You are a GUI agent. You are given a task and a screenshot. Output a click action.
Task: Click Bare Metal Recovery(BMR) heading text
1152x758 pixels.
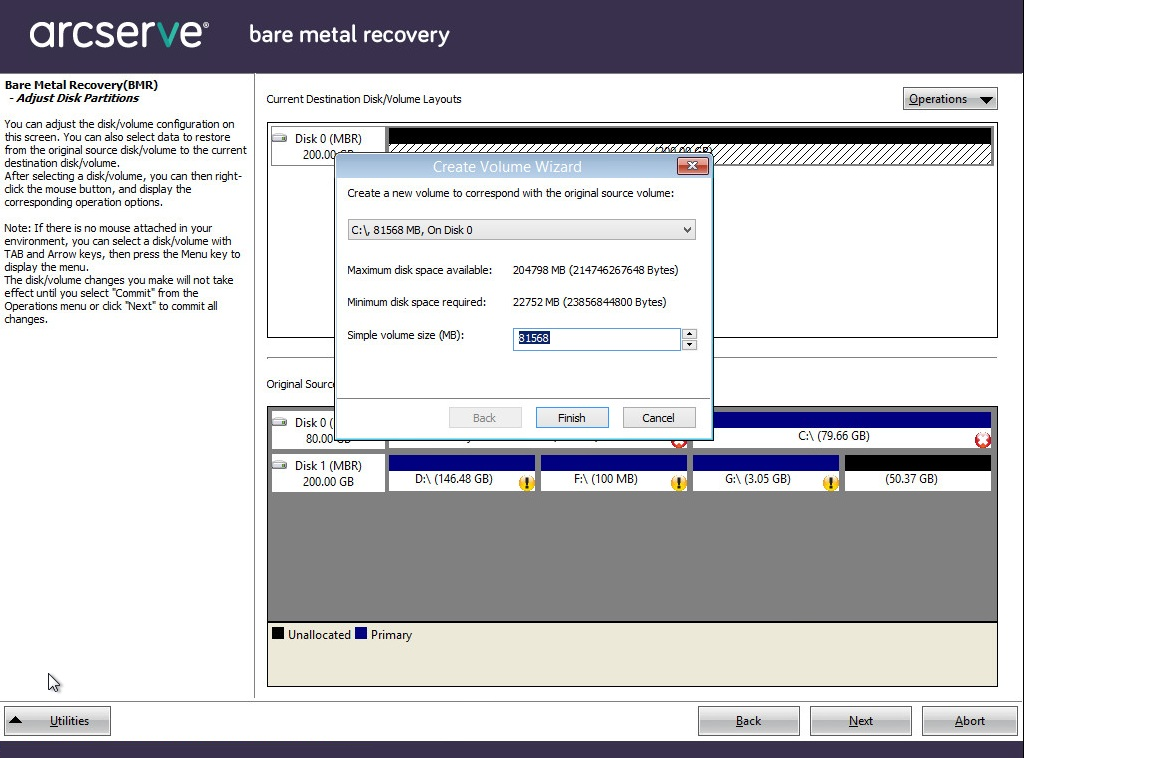click(81, 84)
